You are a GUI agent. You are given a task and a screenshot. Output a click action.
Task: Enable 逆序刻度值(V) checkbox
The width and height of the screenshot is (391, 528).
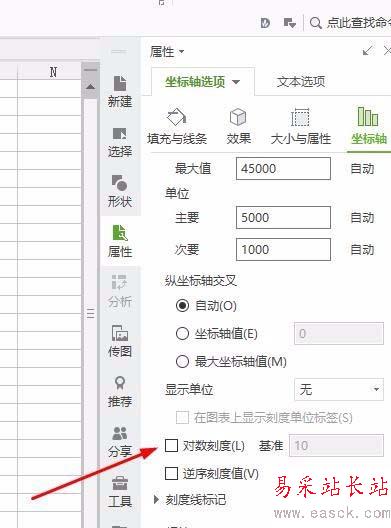coord(171,473)
